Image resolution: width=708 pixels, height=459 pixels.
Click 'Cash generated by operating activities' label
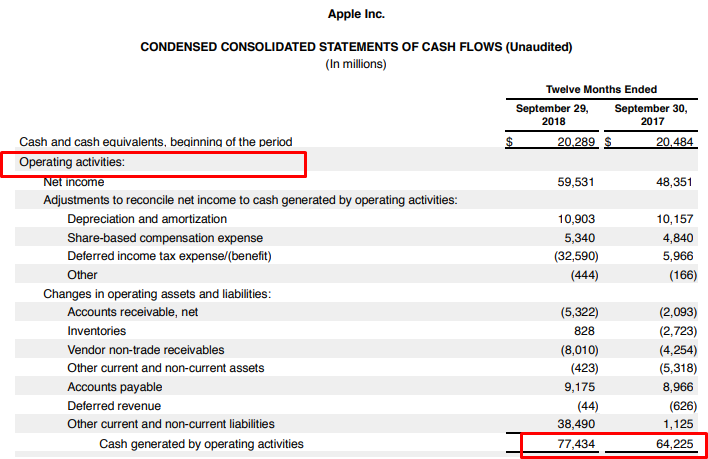[201, 444]
